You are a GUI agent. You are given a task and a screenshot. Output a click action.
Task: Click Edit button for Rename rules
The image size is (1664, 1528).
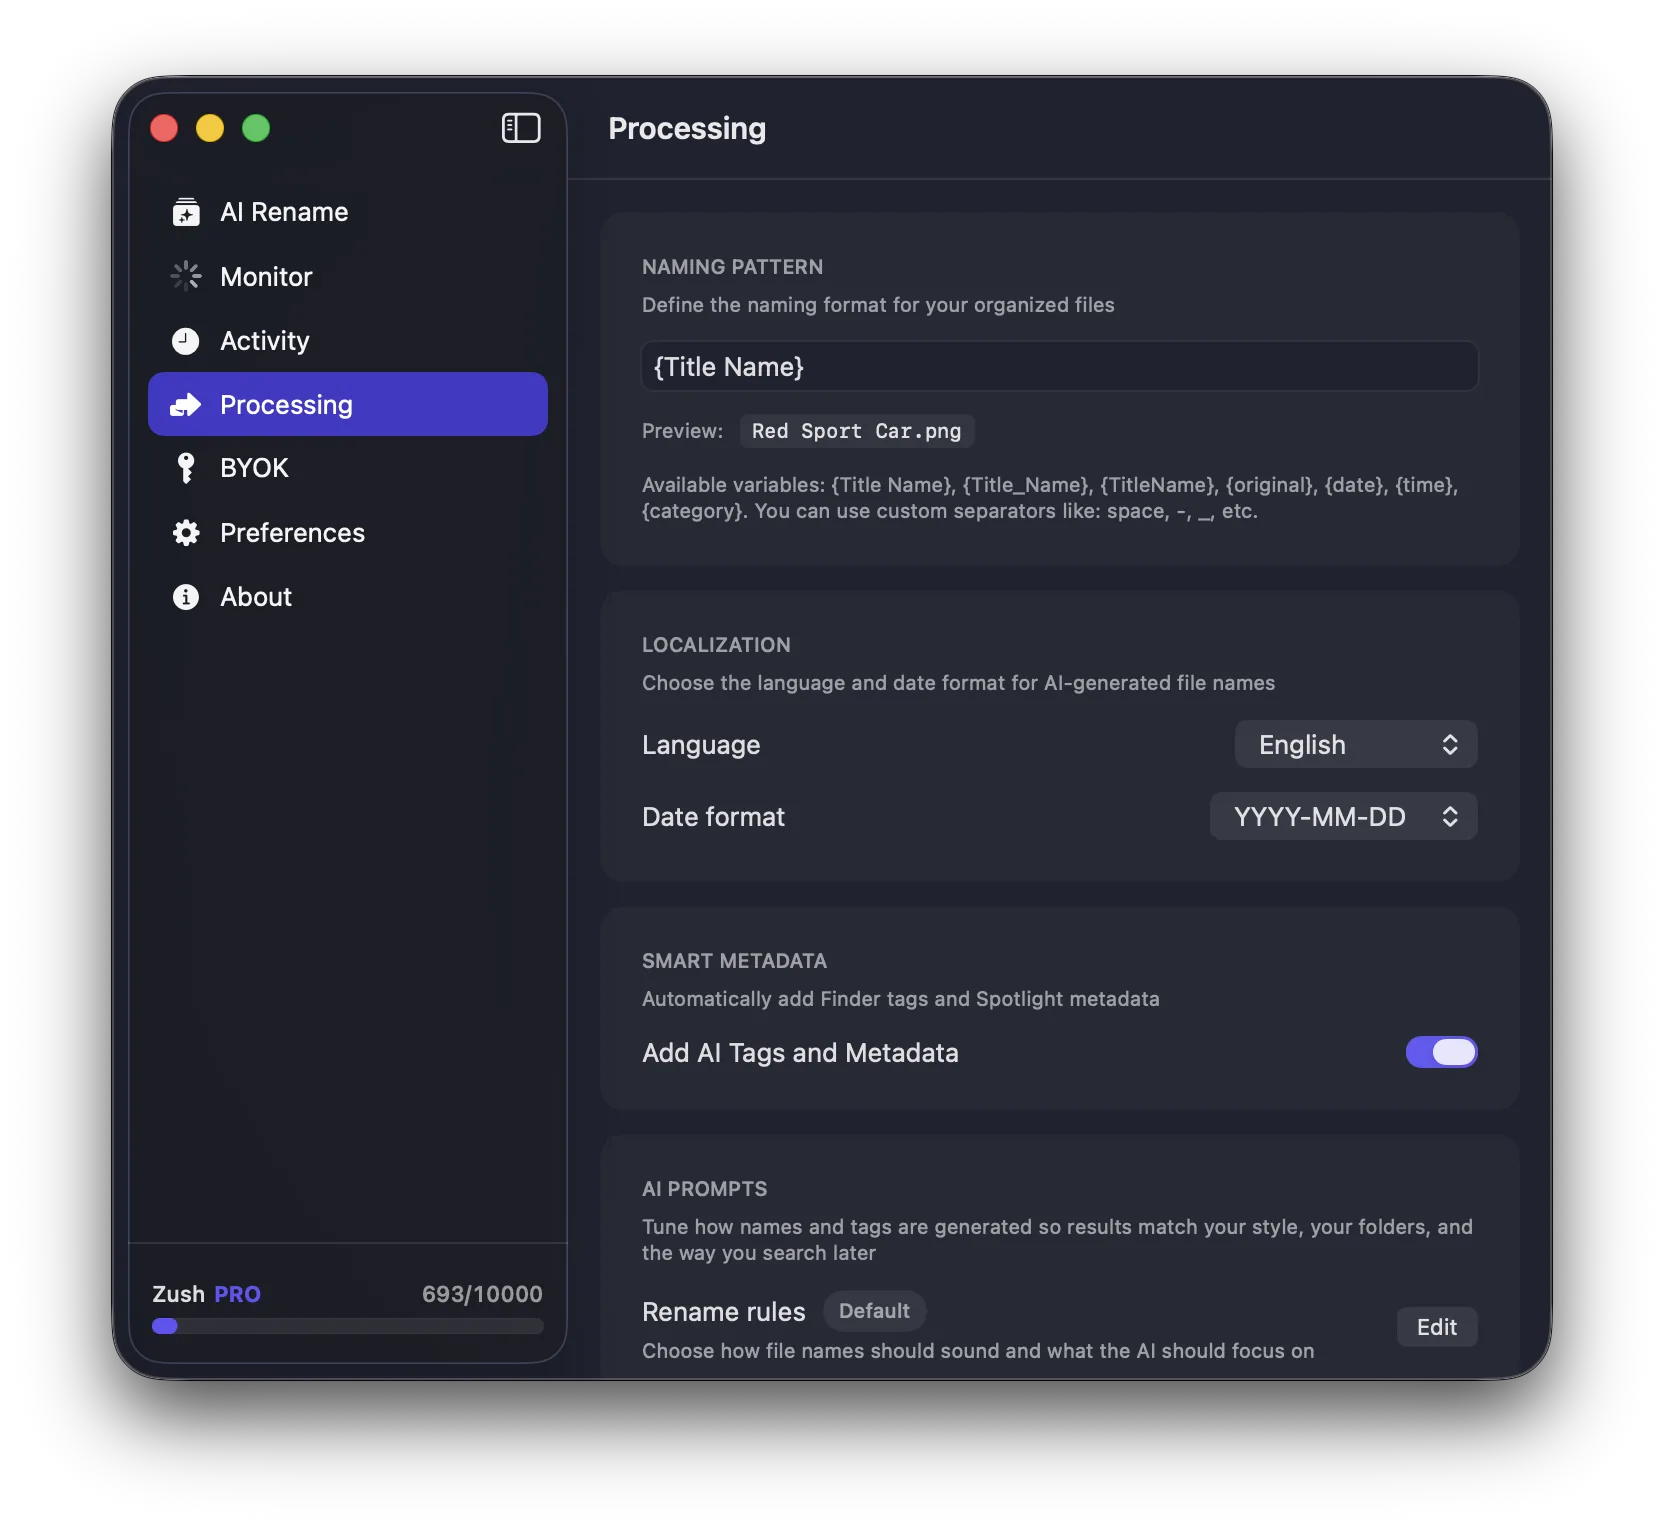1436,1327
